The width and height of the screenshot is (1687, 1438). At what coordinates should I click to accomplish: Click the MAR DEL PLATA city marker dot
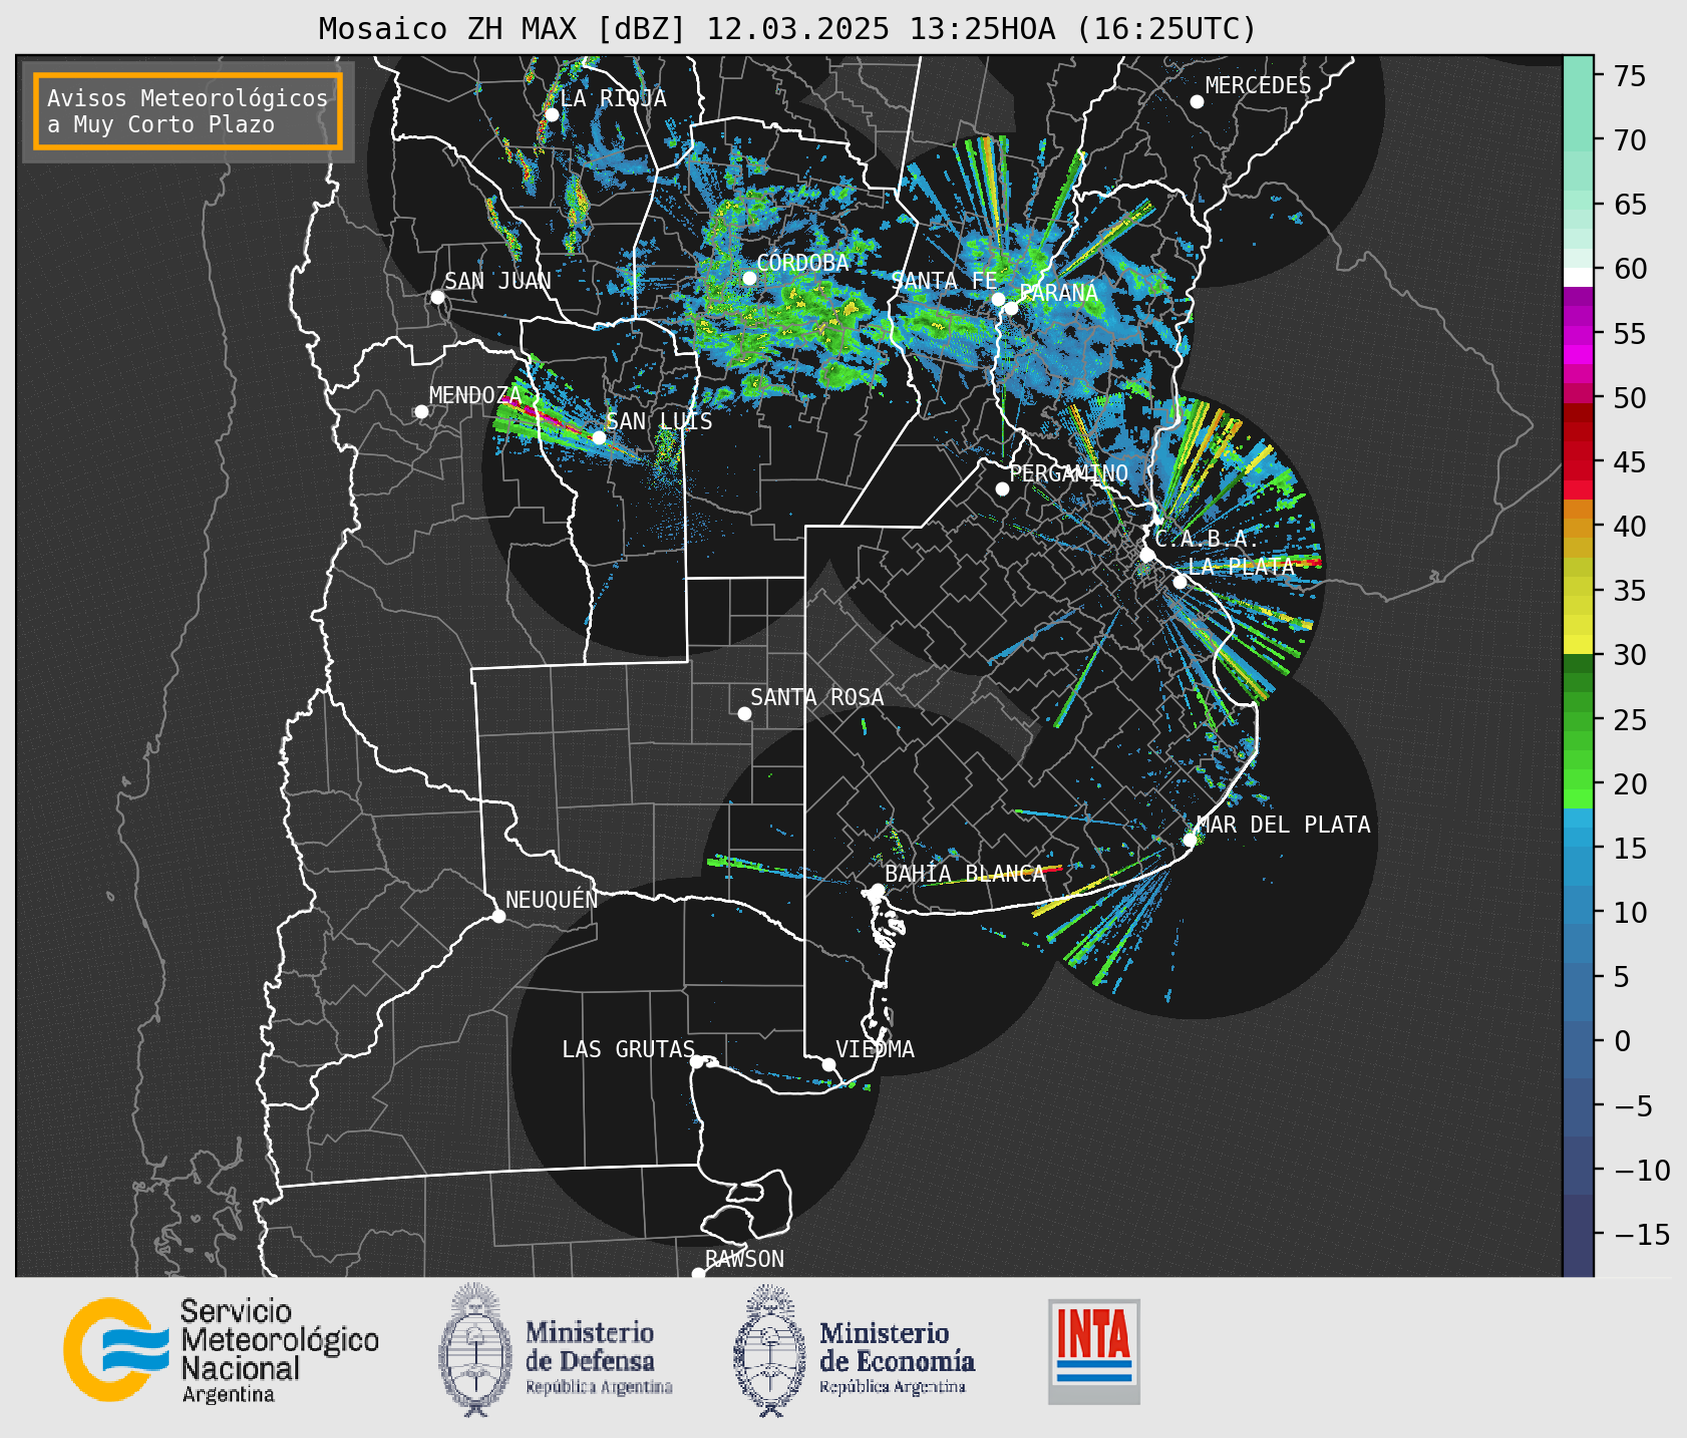(1190, 840)
